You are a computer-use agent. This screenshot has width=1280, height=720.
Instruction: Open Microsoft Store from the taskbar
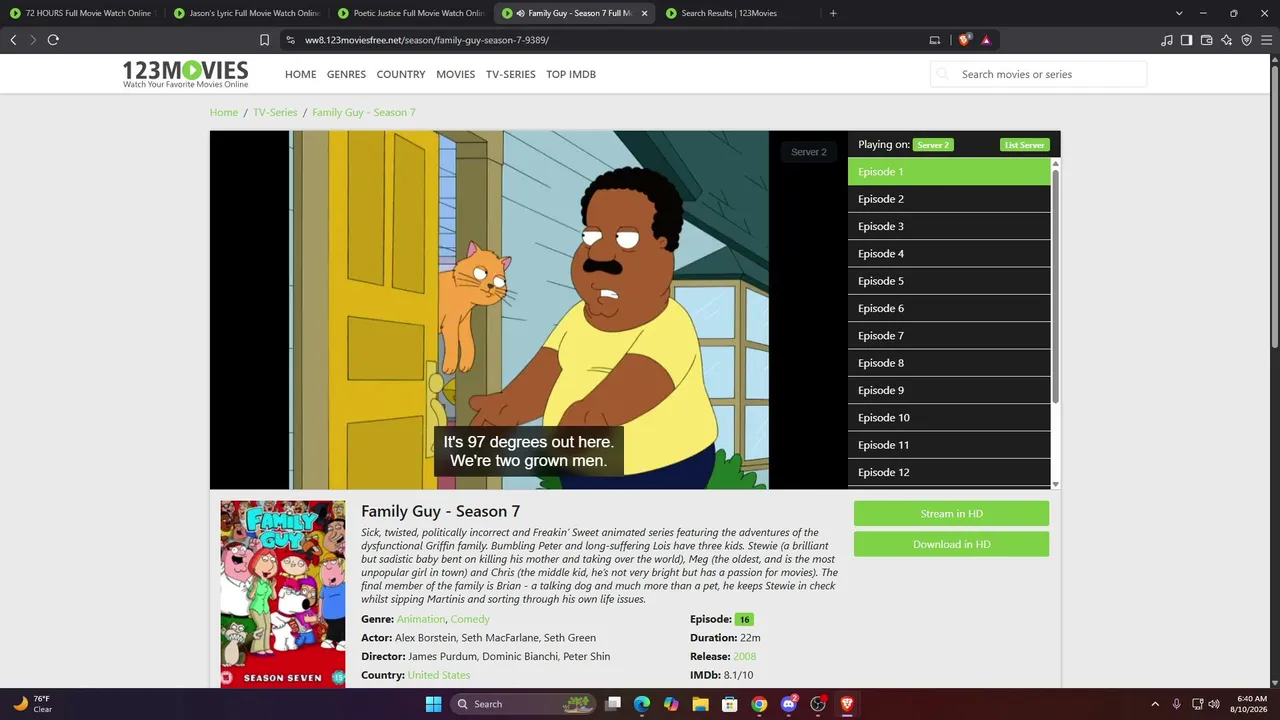(730, 704)
